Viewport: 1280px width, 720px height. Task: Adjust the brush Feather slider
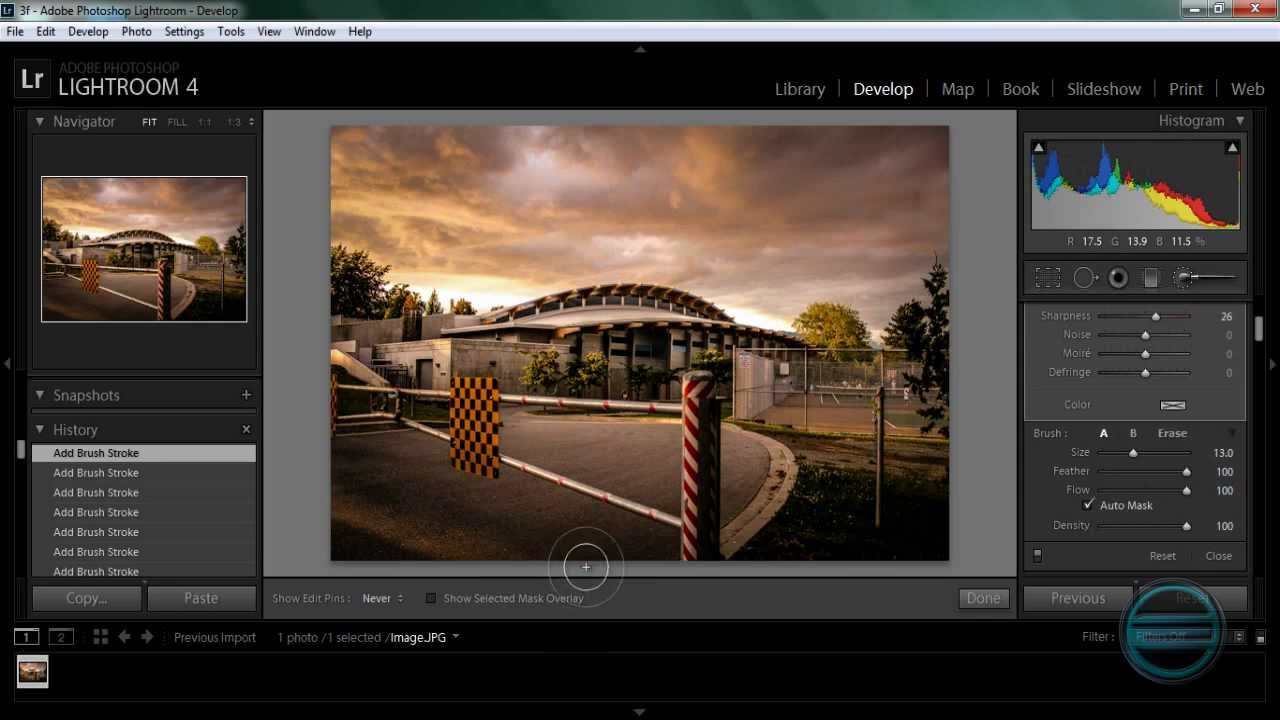click(1144, 472)
